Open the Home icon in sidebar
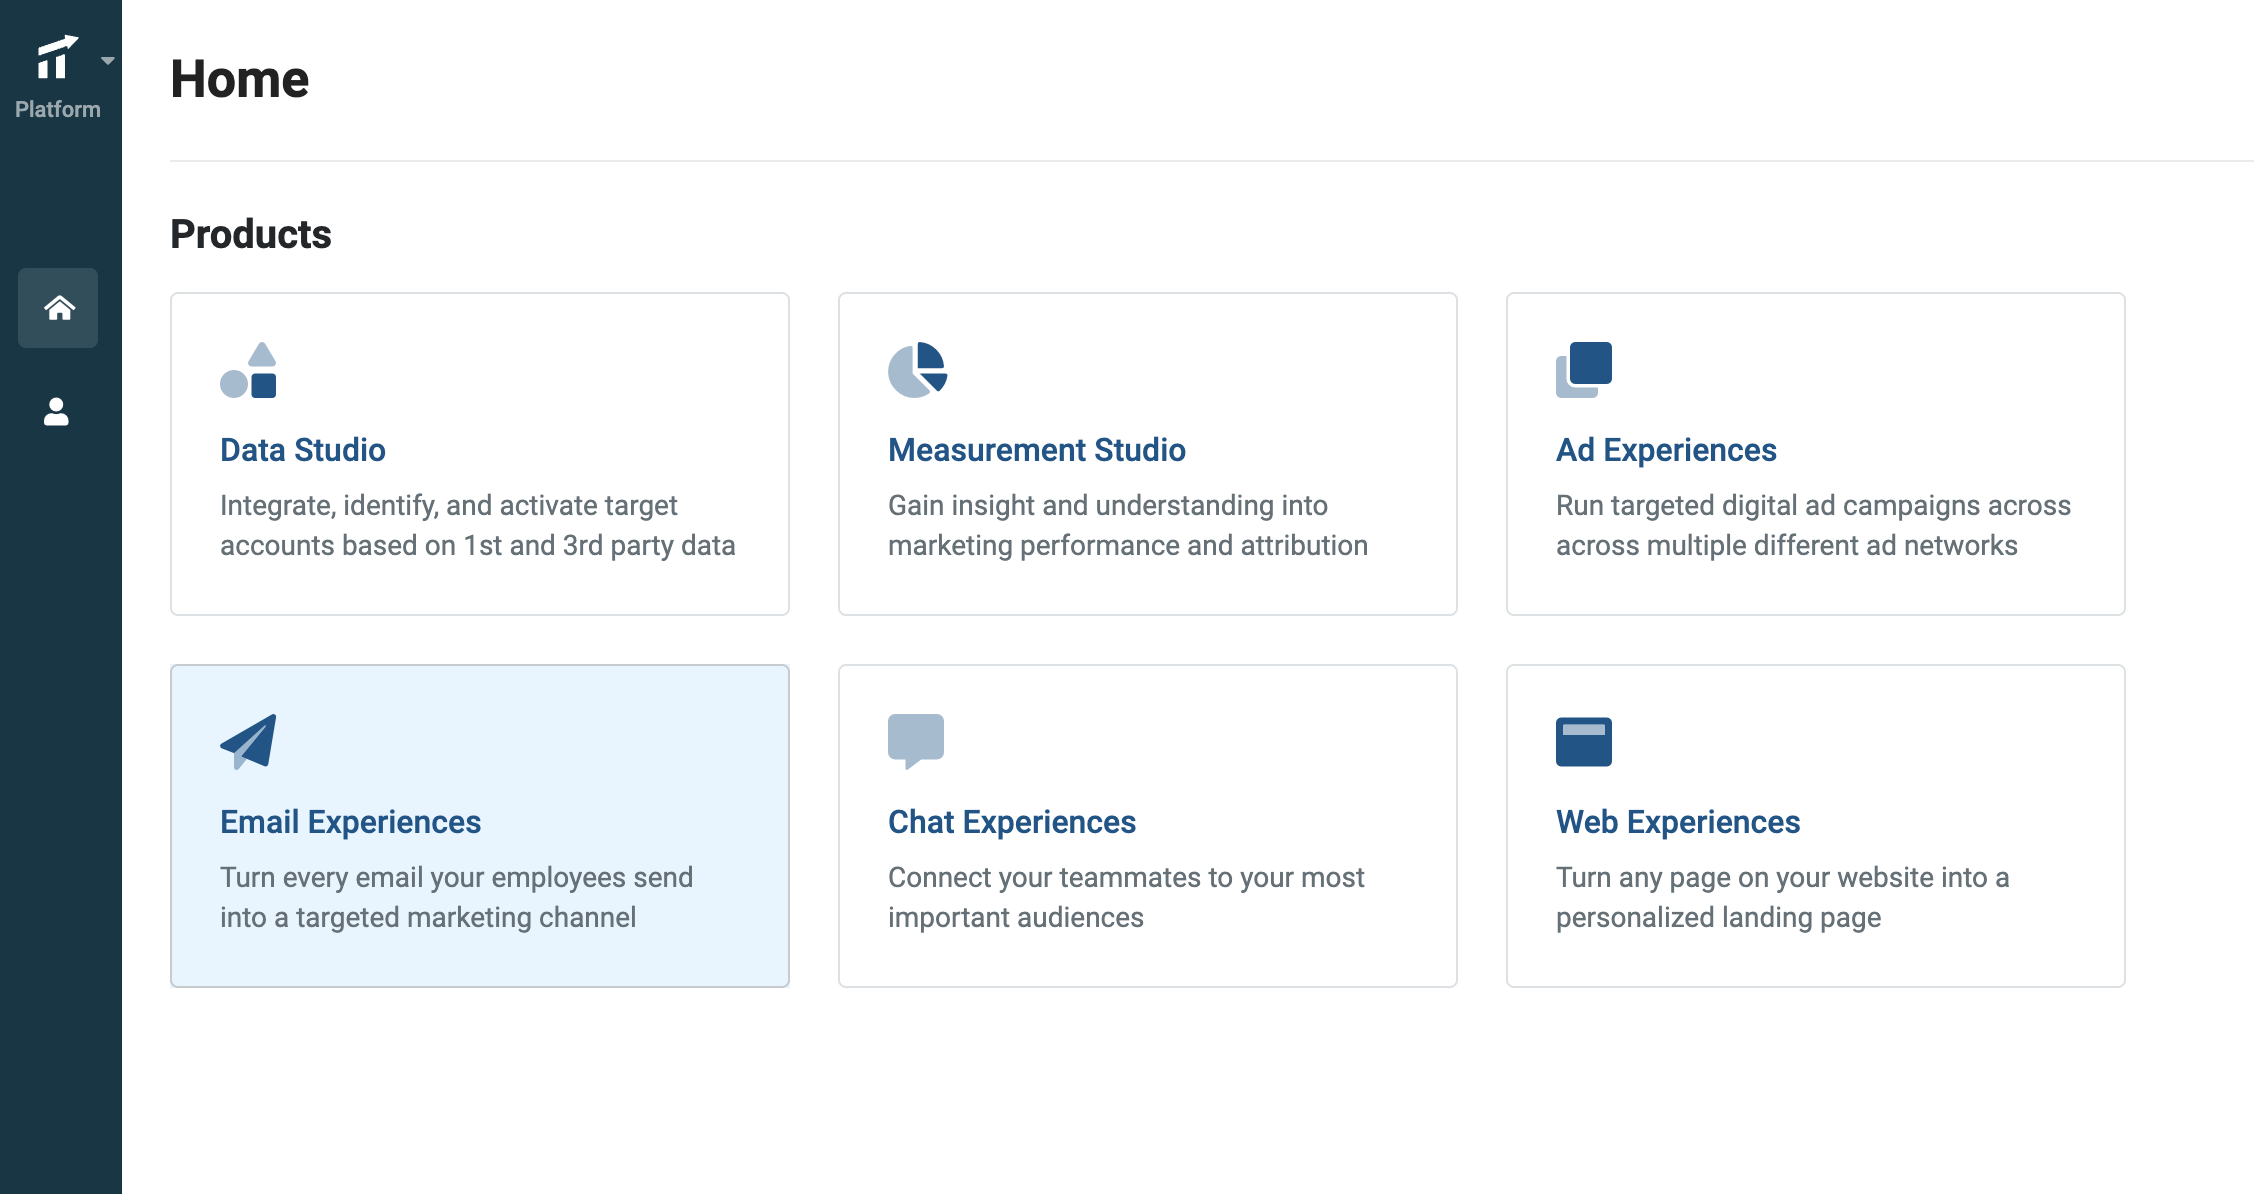The height and width of the screenshot is (1194, 2254). (58, 308)
